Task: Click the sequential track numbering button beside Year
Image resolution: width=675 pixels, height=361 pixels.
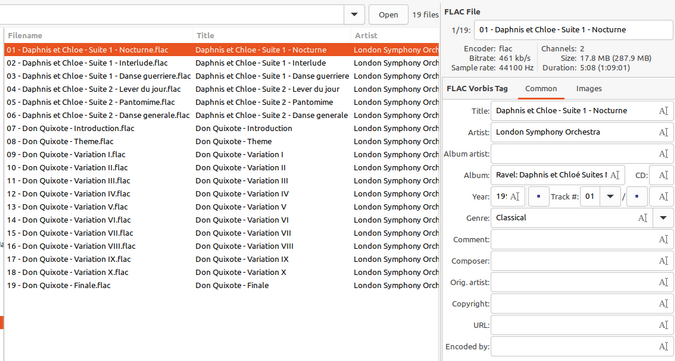Action: [x=538, y=197]
